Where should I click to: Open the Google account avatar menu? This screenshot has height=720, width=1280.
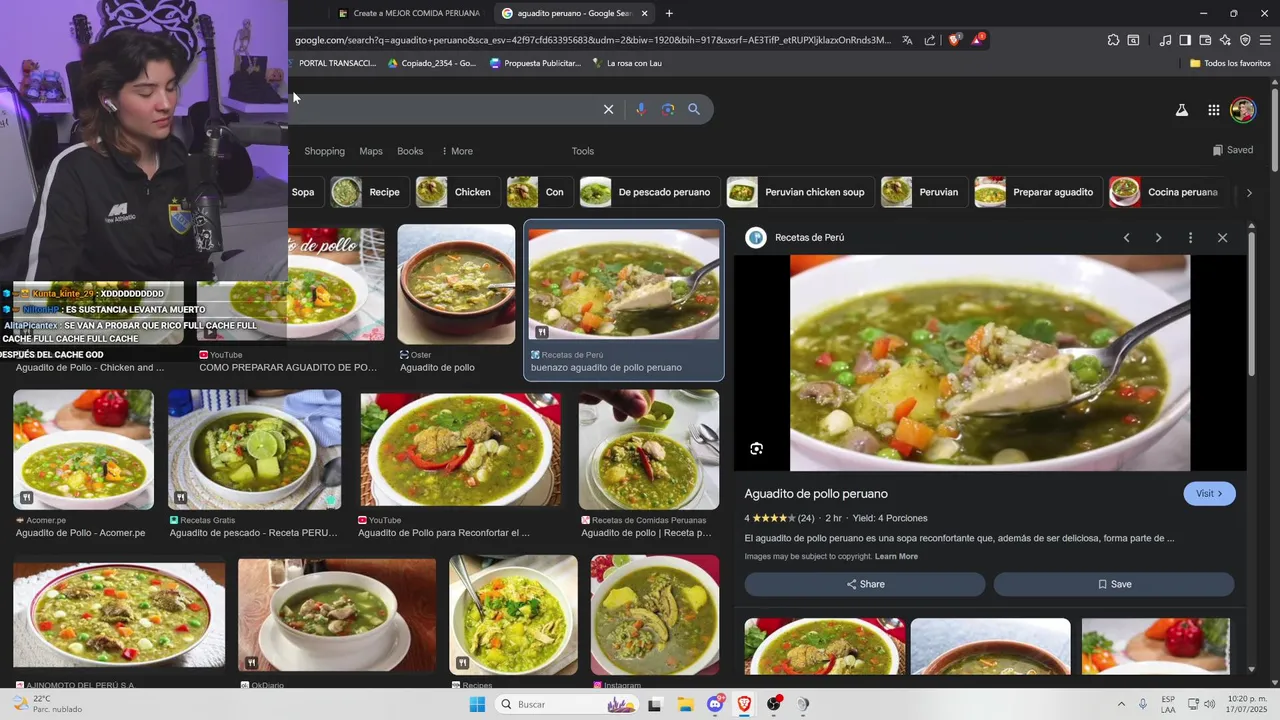(x=1243, y=110)
